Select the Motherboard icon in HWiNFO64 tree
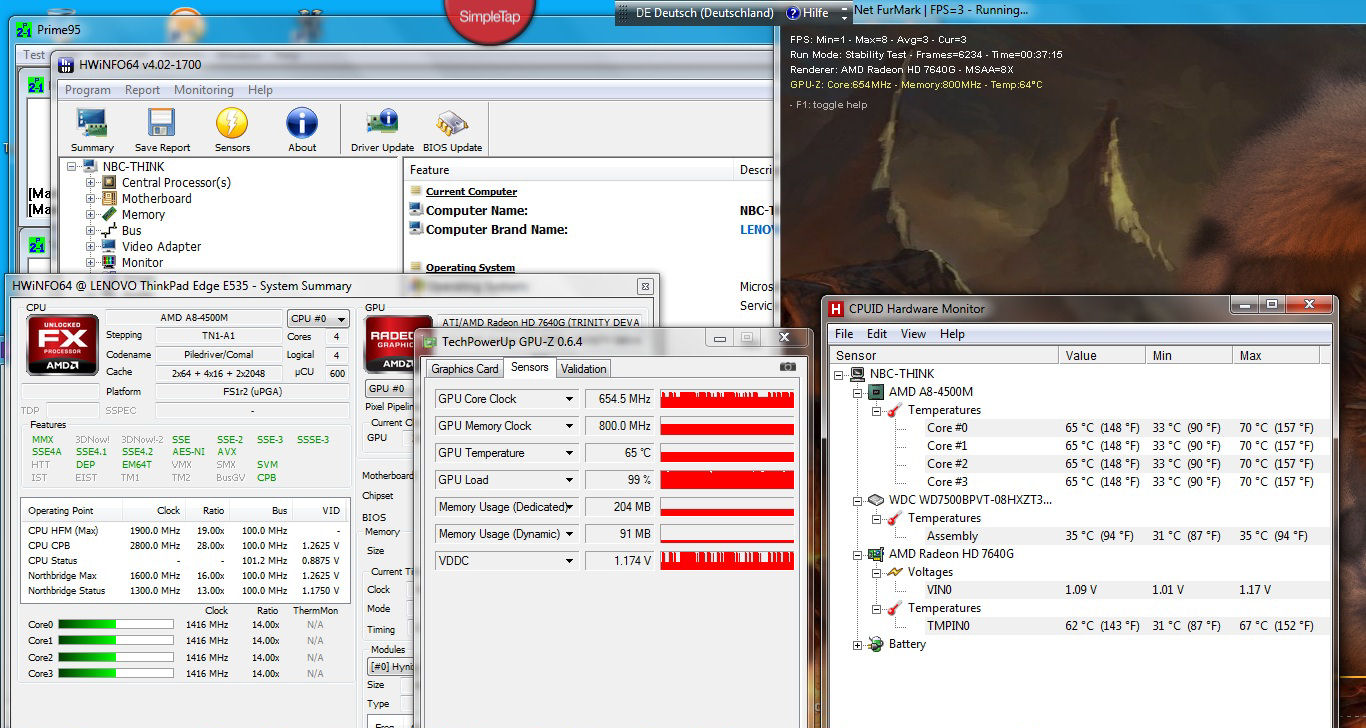This screenshot has width=1366, height=728. [x=111, y=199]
